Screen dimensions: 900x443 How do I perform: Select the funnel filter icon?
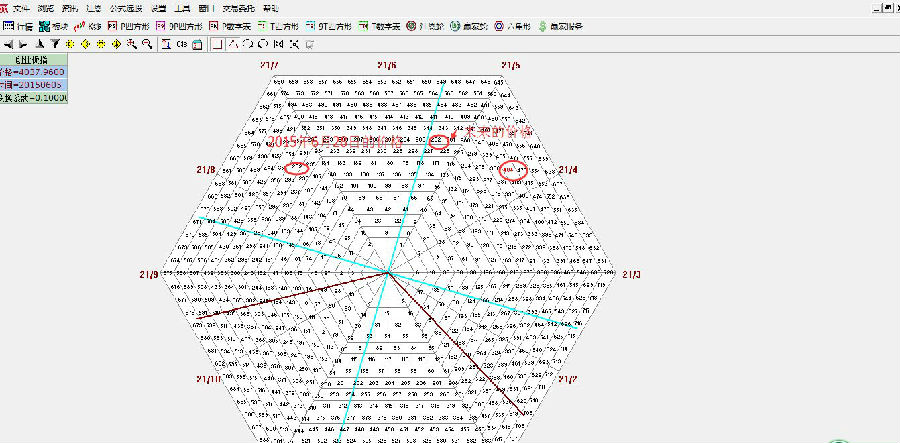click(x=55, y=45)
